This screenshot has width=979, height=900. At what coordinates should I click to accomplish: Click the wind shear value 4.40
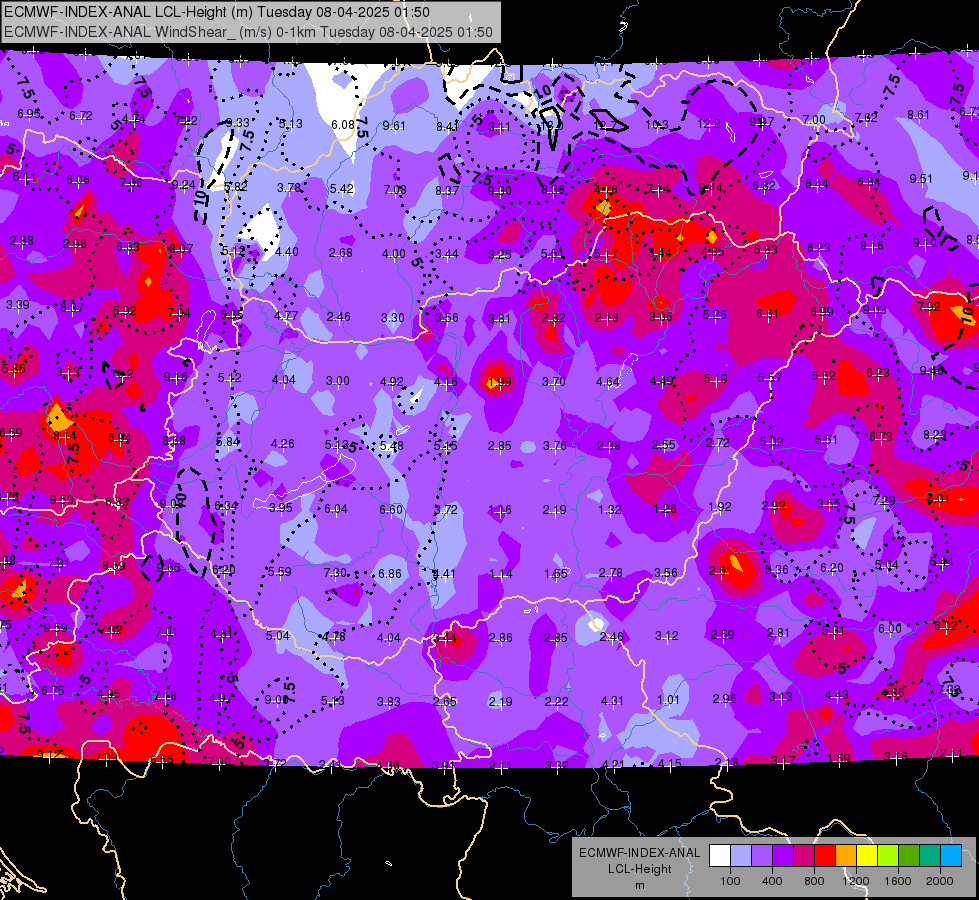coord(287,252)
